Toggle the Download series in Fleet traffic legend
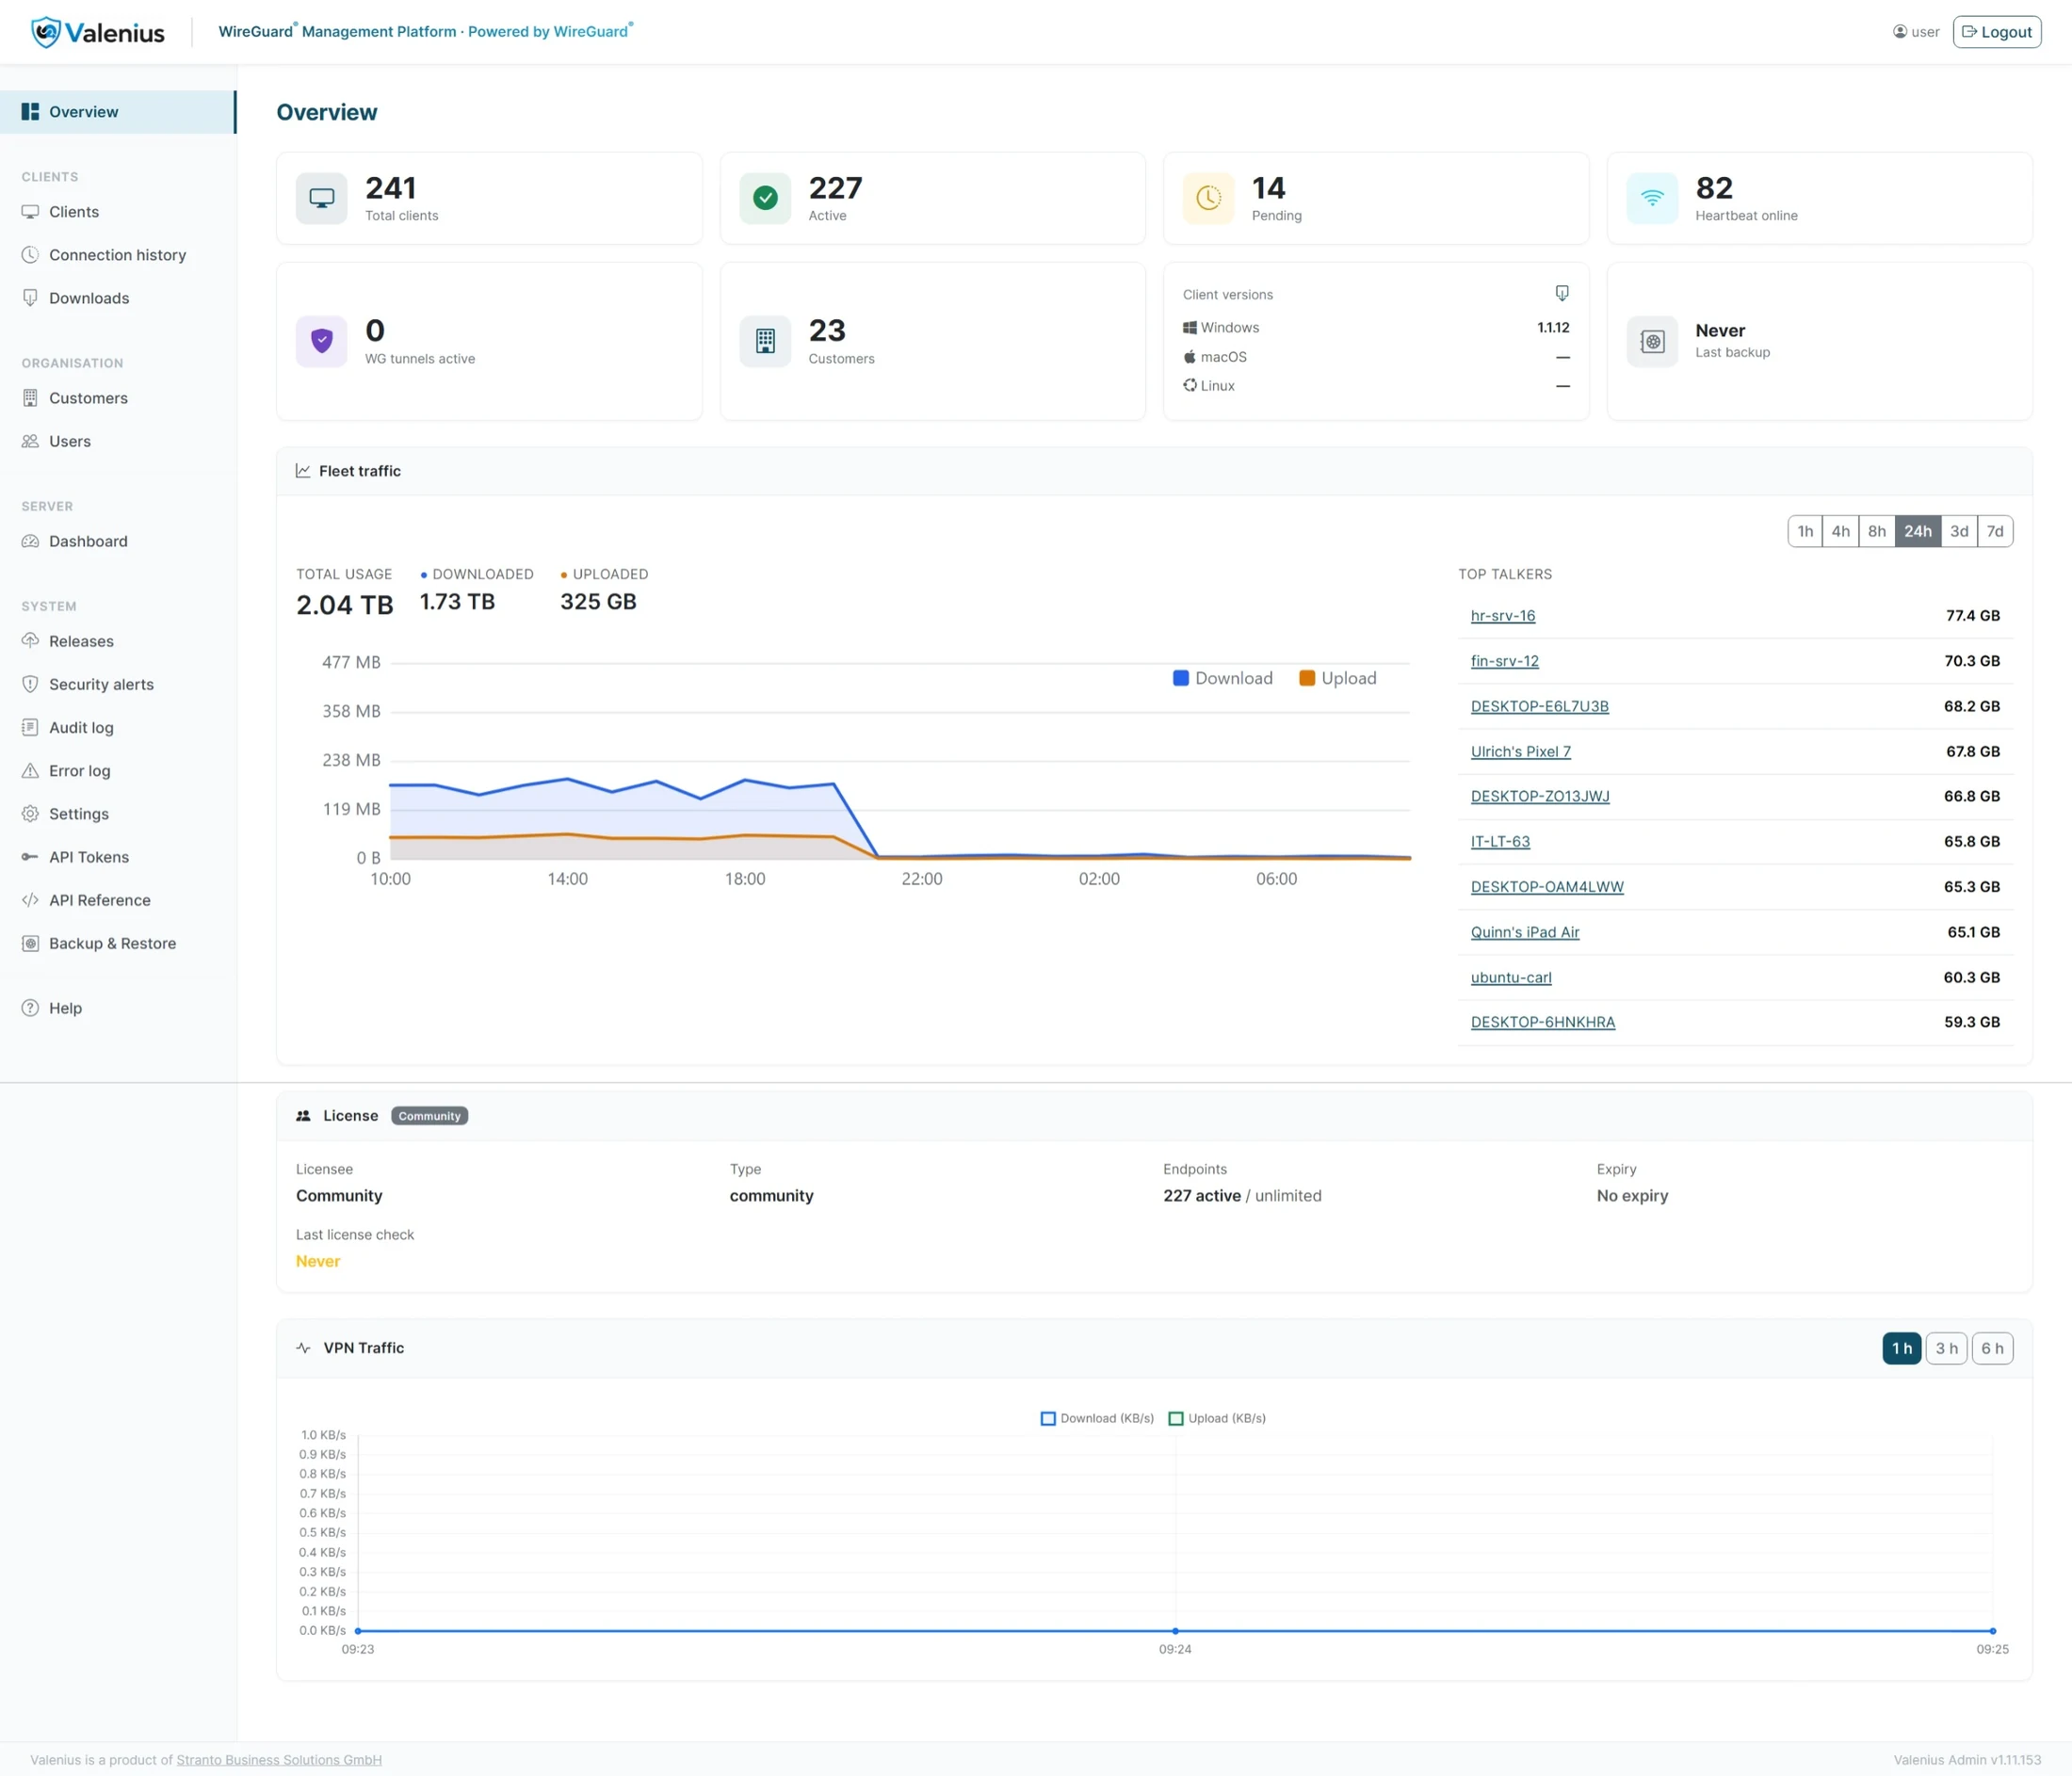This screenshot has width=2072, height=1776. pos(1222,678)
